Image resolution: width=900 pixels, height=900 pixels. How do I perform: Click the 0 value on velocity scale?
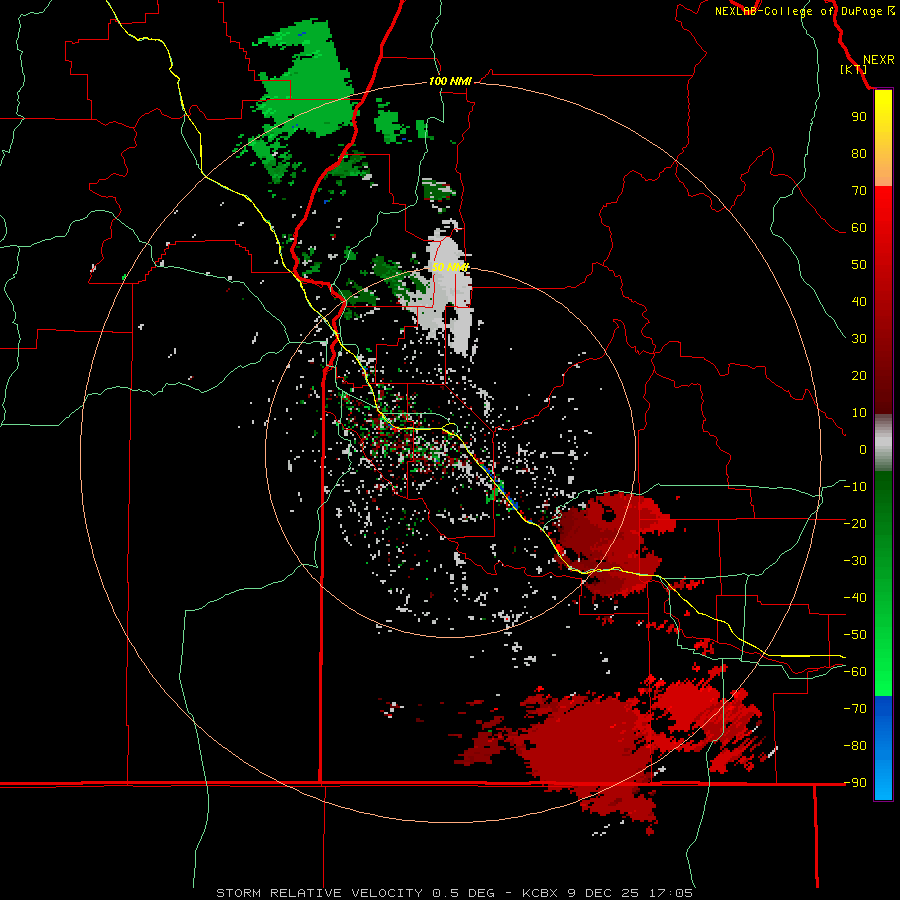[x=863, y=449]
